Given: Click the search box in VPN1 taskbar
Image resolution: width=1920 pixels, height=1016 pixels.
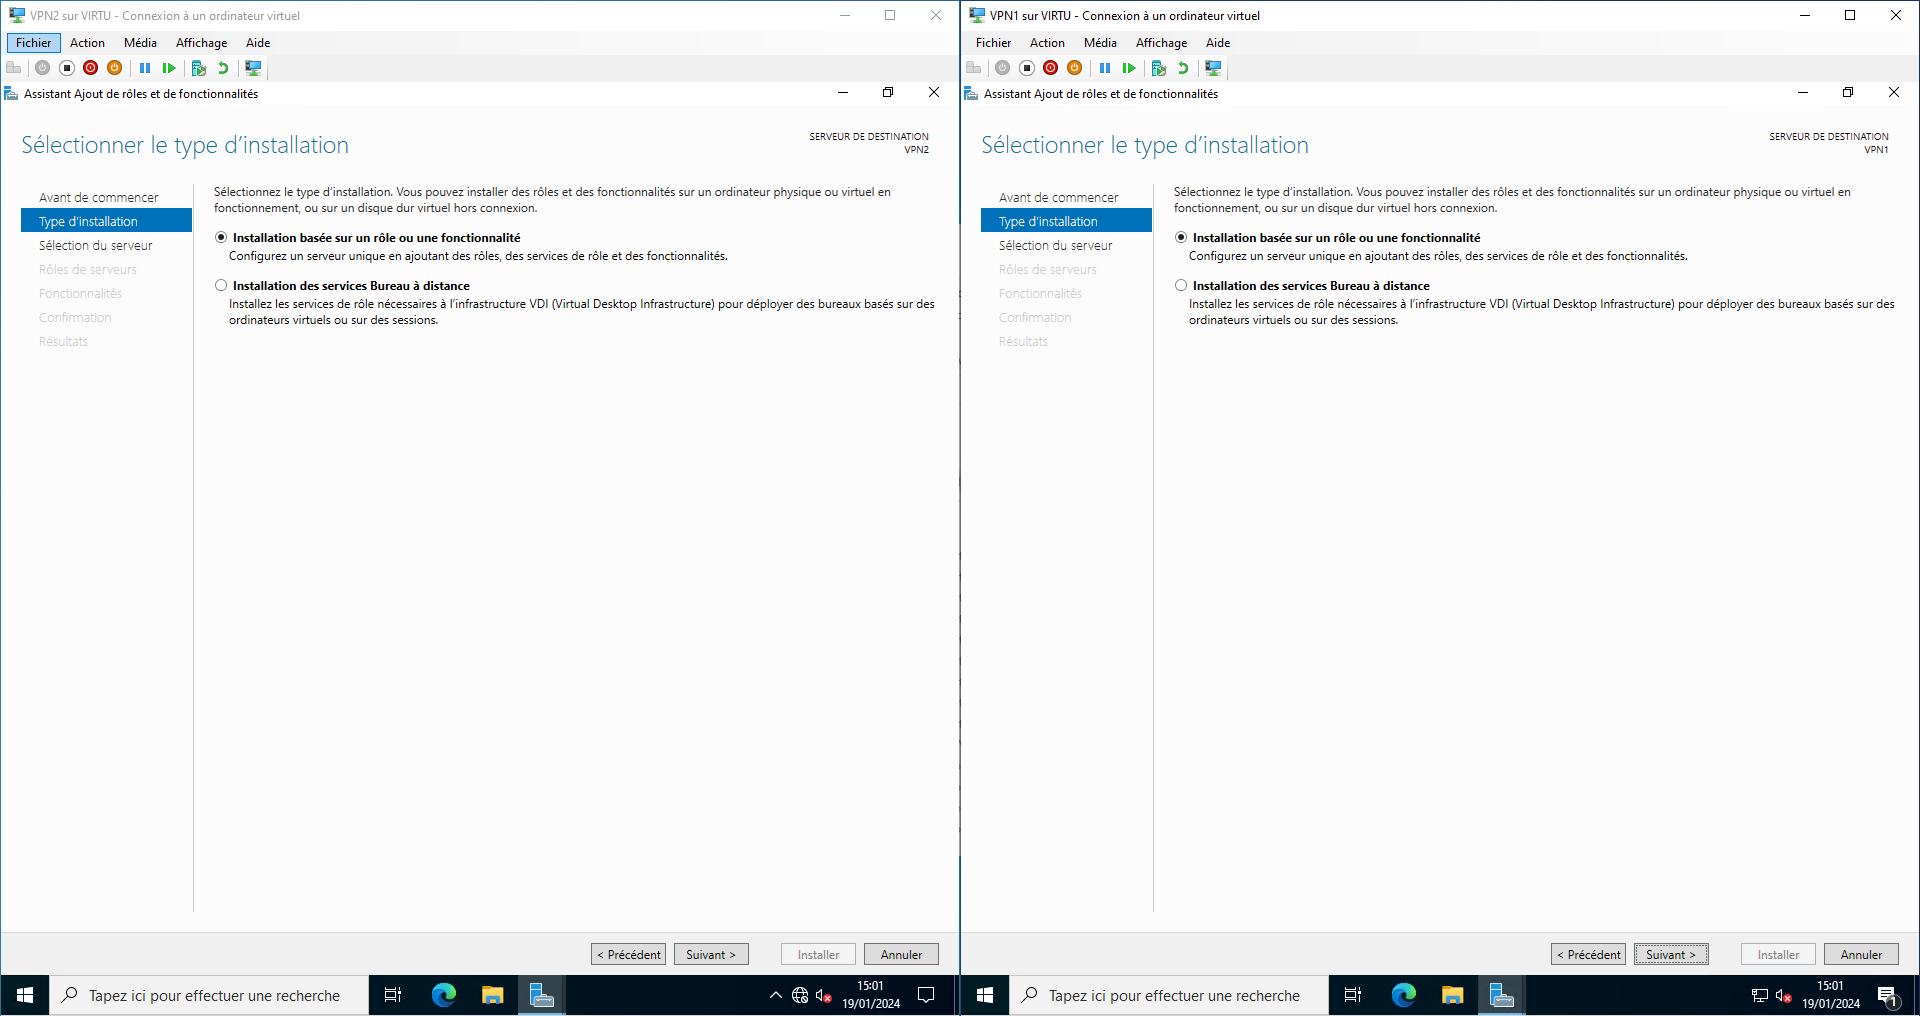Looking at the screenshot, I should [x=1174, y=996].
